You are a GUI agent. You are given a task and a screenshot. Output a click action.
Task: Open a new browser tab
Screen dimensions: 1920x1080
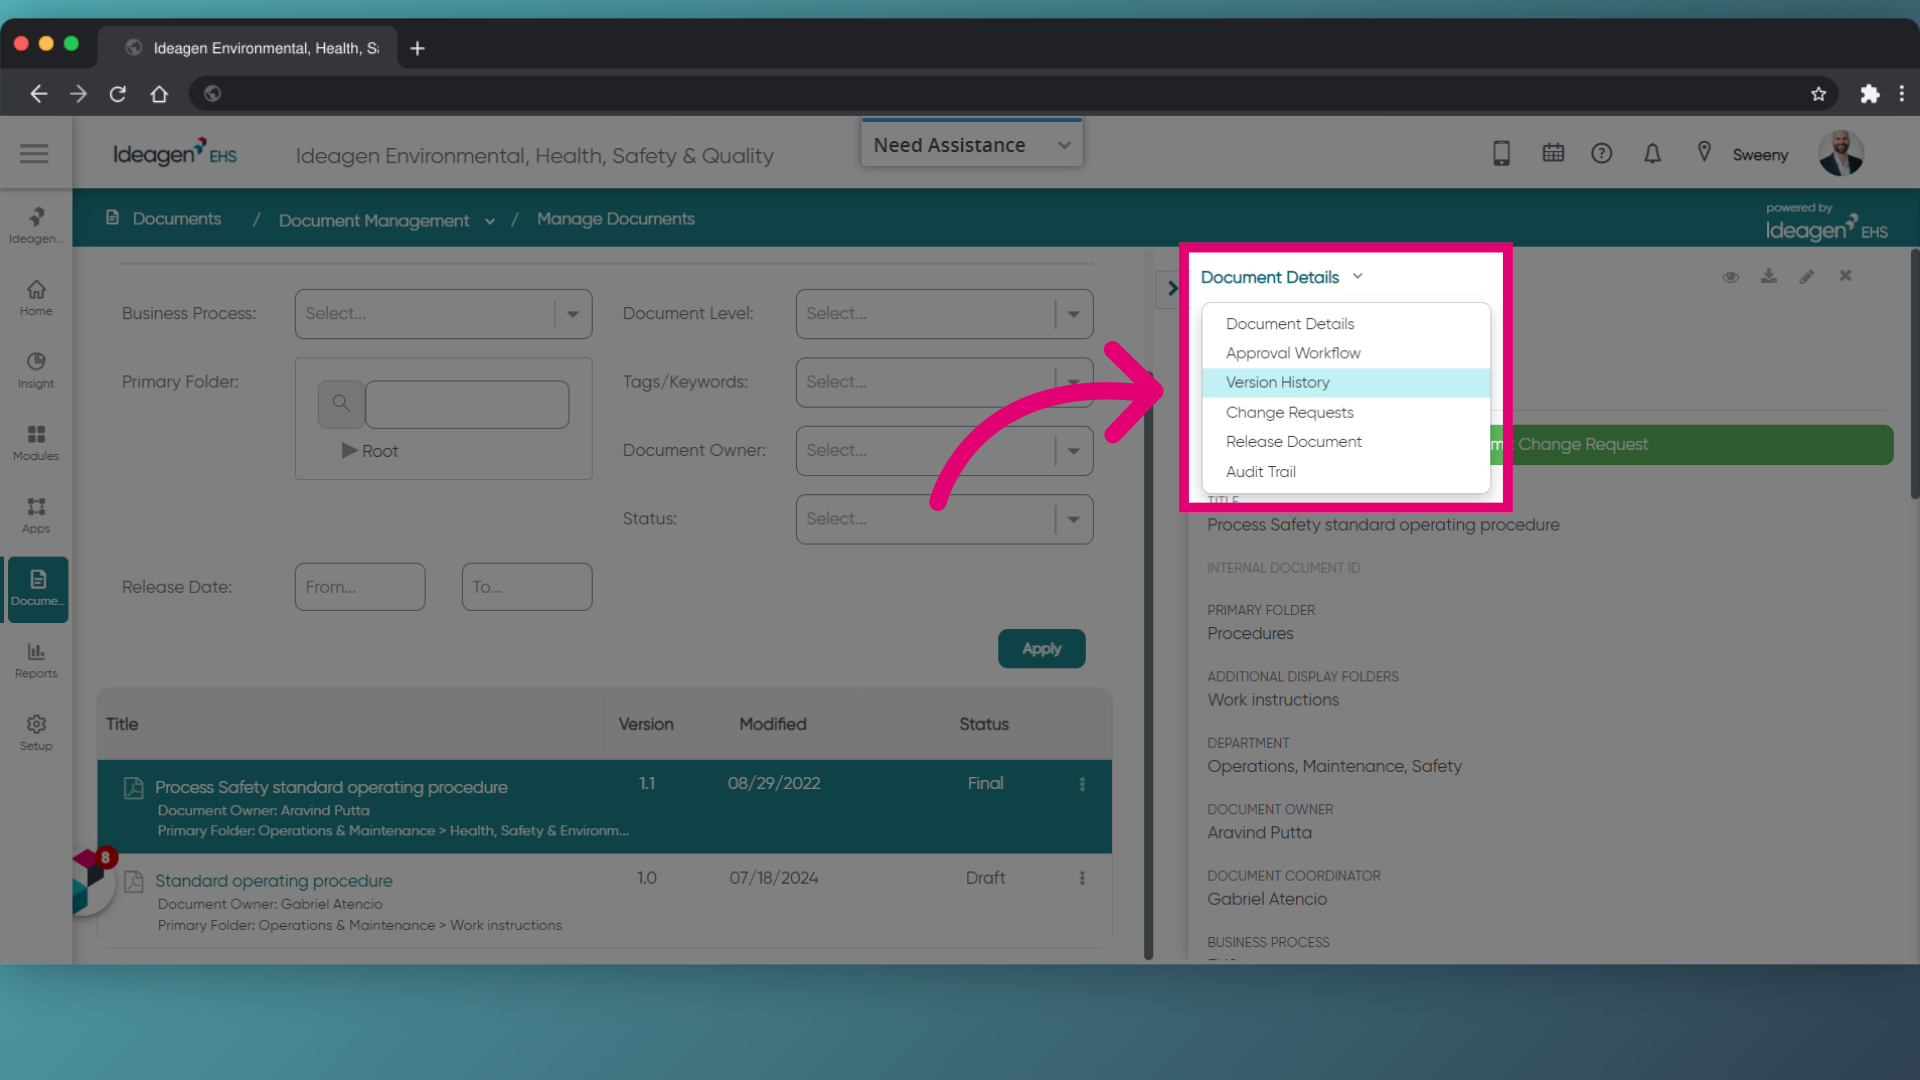coord(418,48)
